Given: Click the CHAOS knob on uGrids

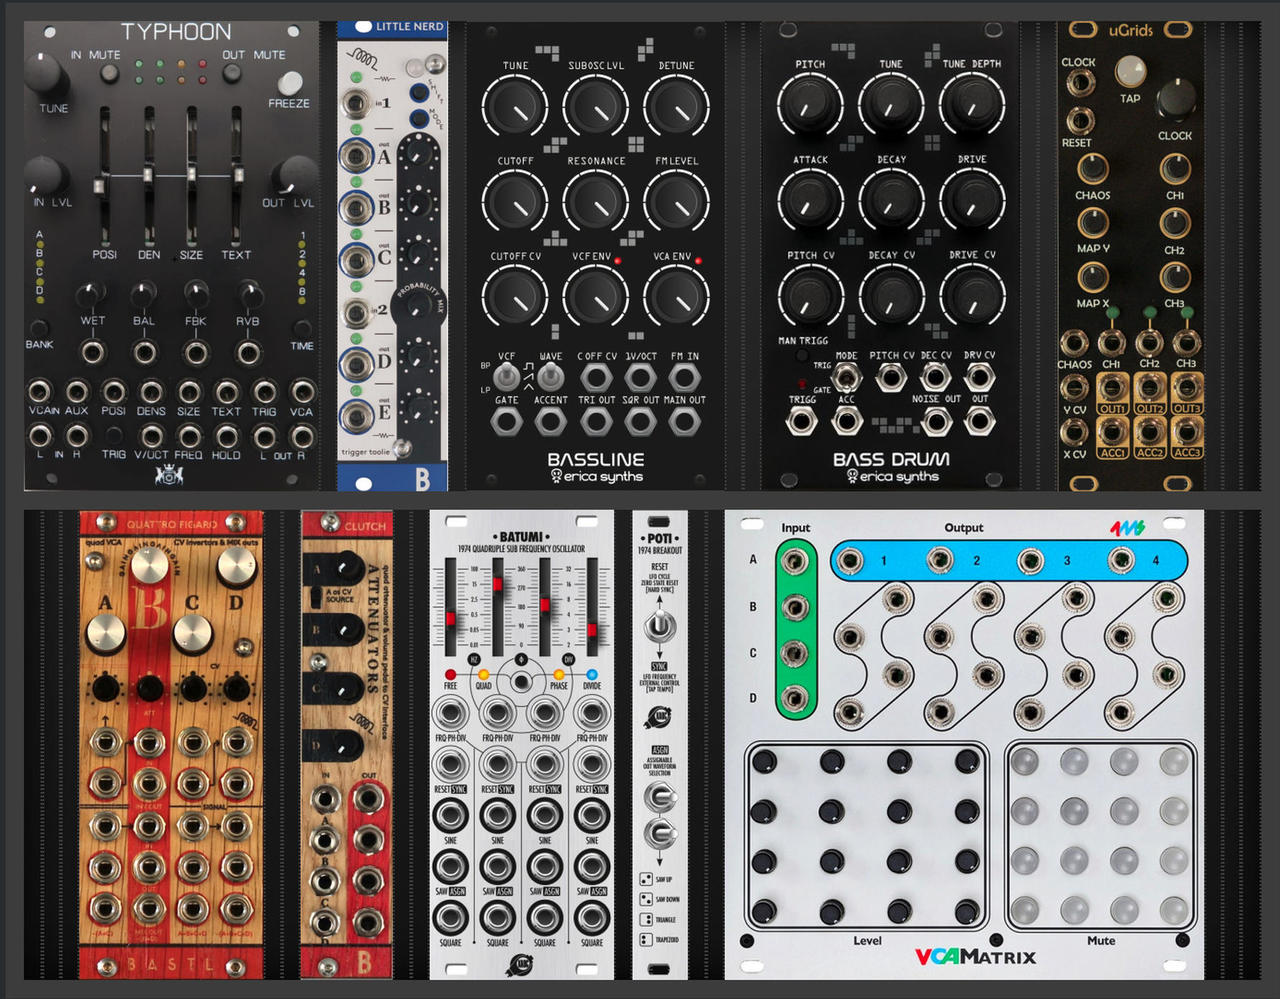Looking at the screenshot, I should (x=1092, y=168).
